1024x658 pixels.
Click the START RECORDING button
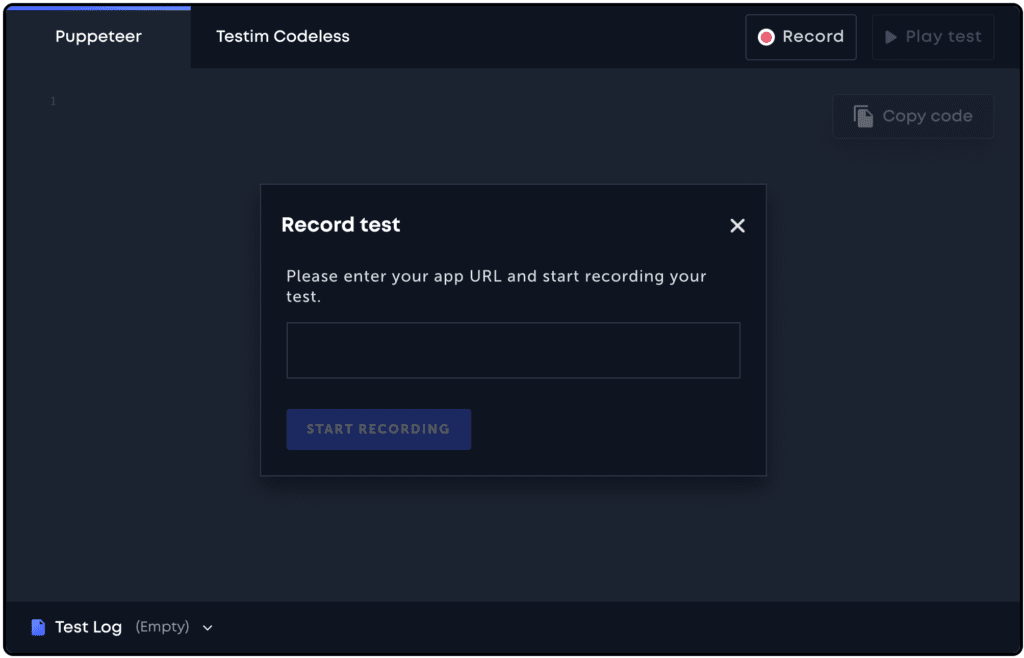(379, 430)
